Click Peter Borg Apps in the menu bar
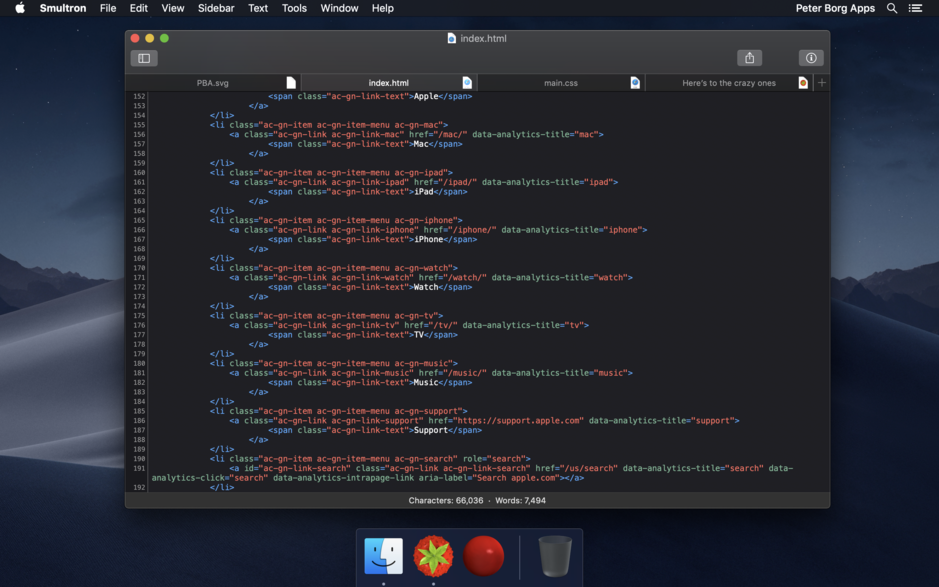This screenshot has width=939, height=587. (835, 8)
